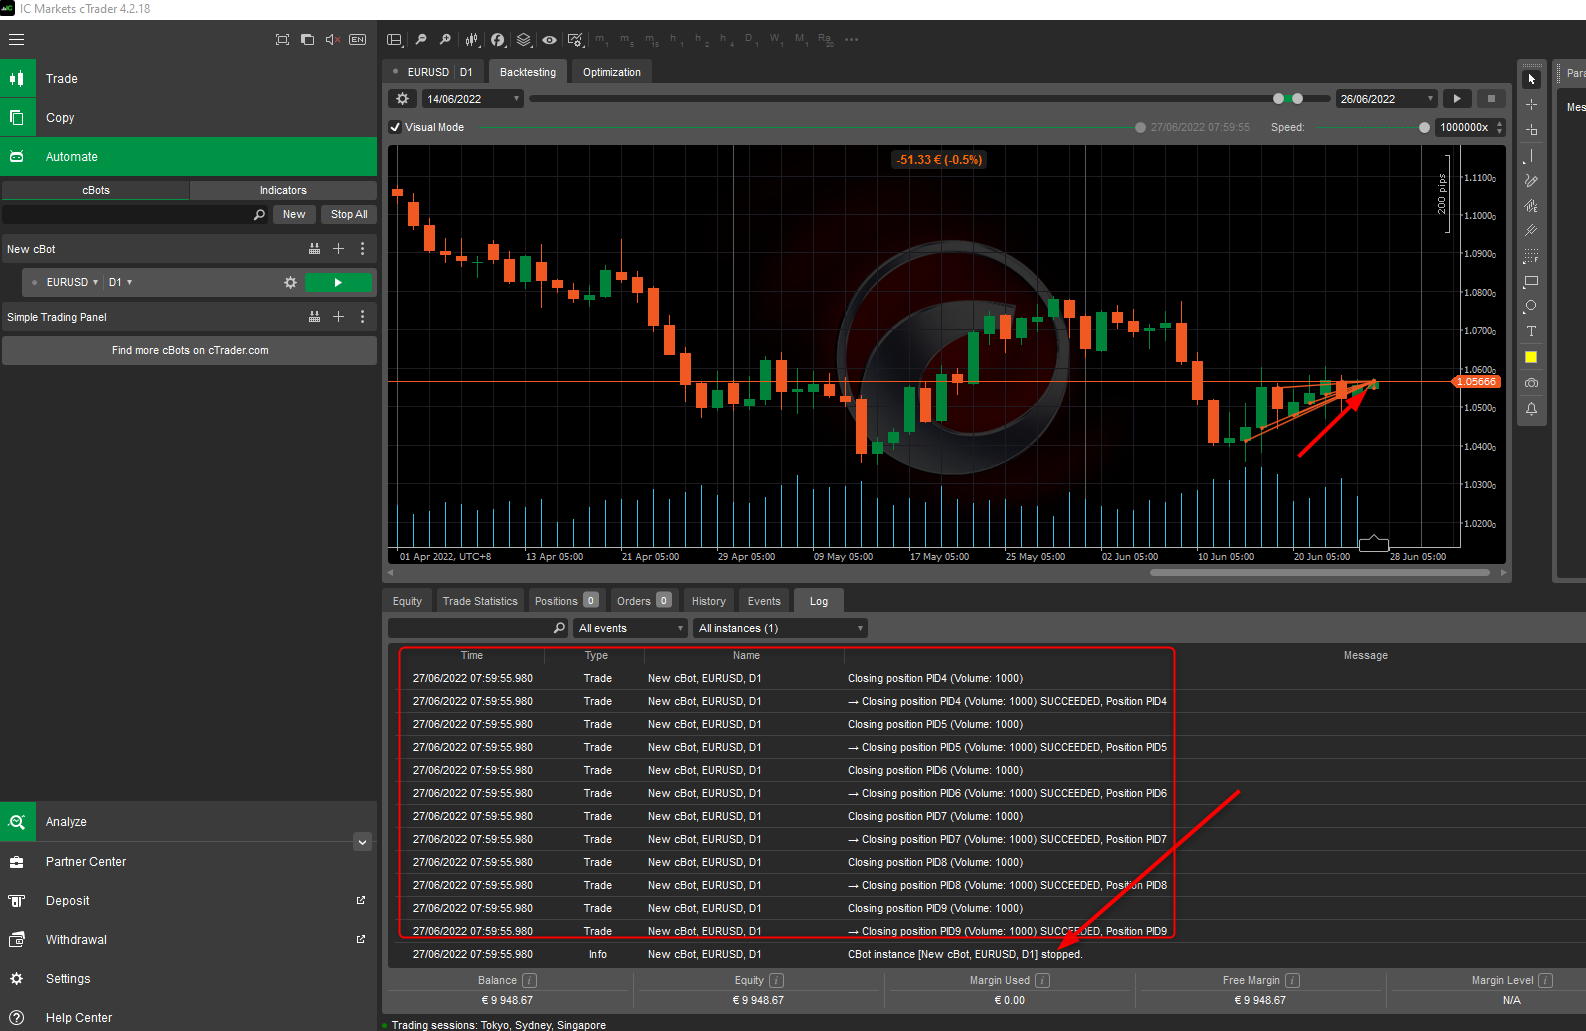The image size is (1586, 1031).
Task: Select the h1 timeframe button
Action: pos(676,40)
